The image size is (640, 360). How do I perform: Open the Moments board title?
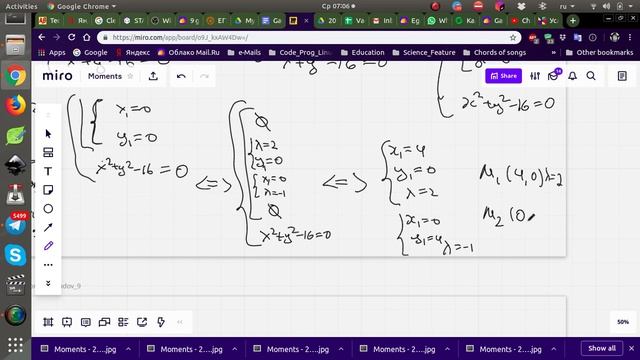(x=105, y=76)
